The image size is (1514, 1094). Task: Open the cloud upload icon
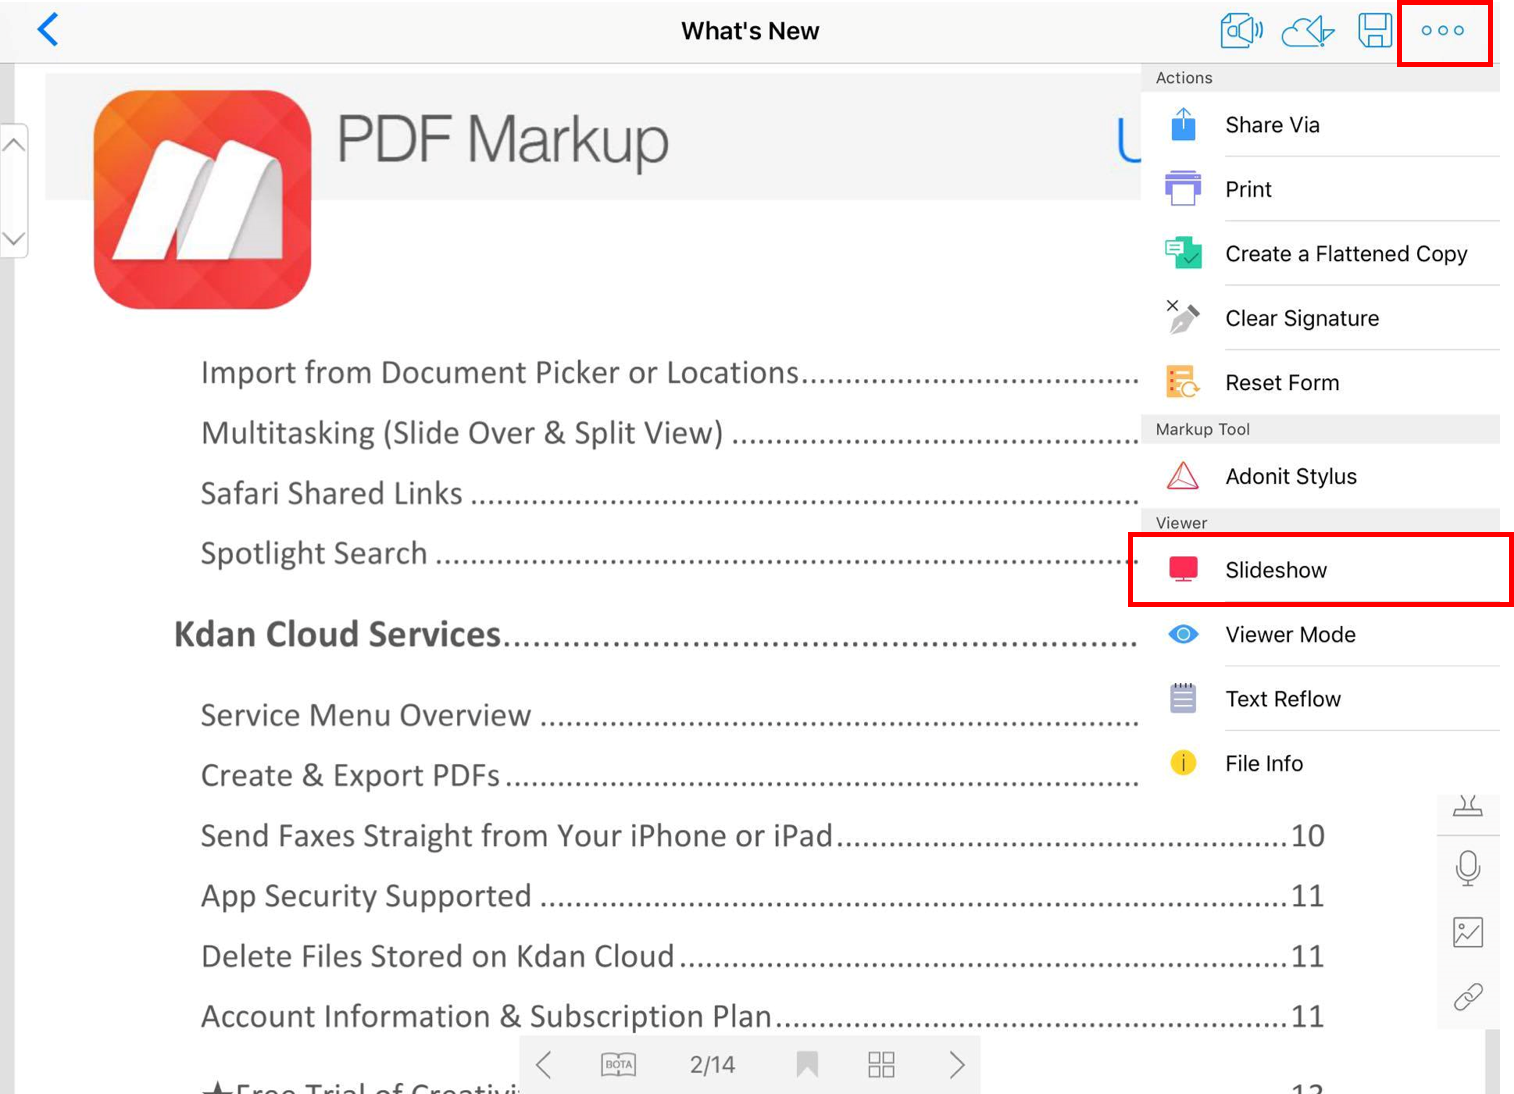coord(1308,31)
